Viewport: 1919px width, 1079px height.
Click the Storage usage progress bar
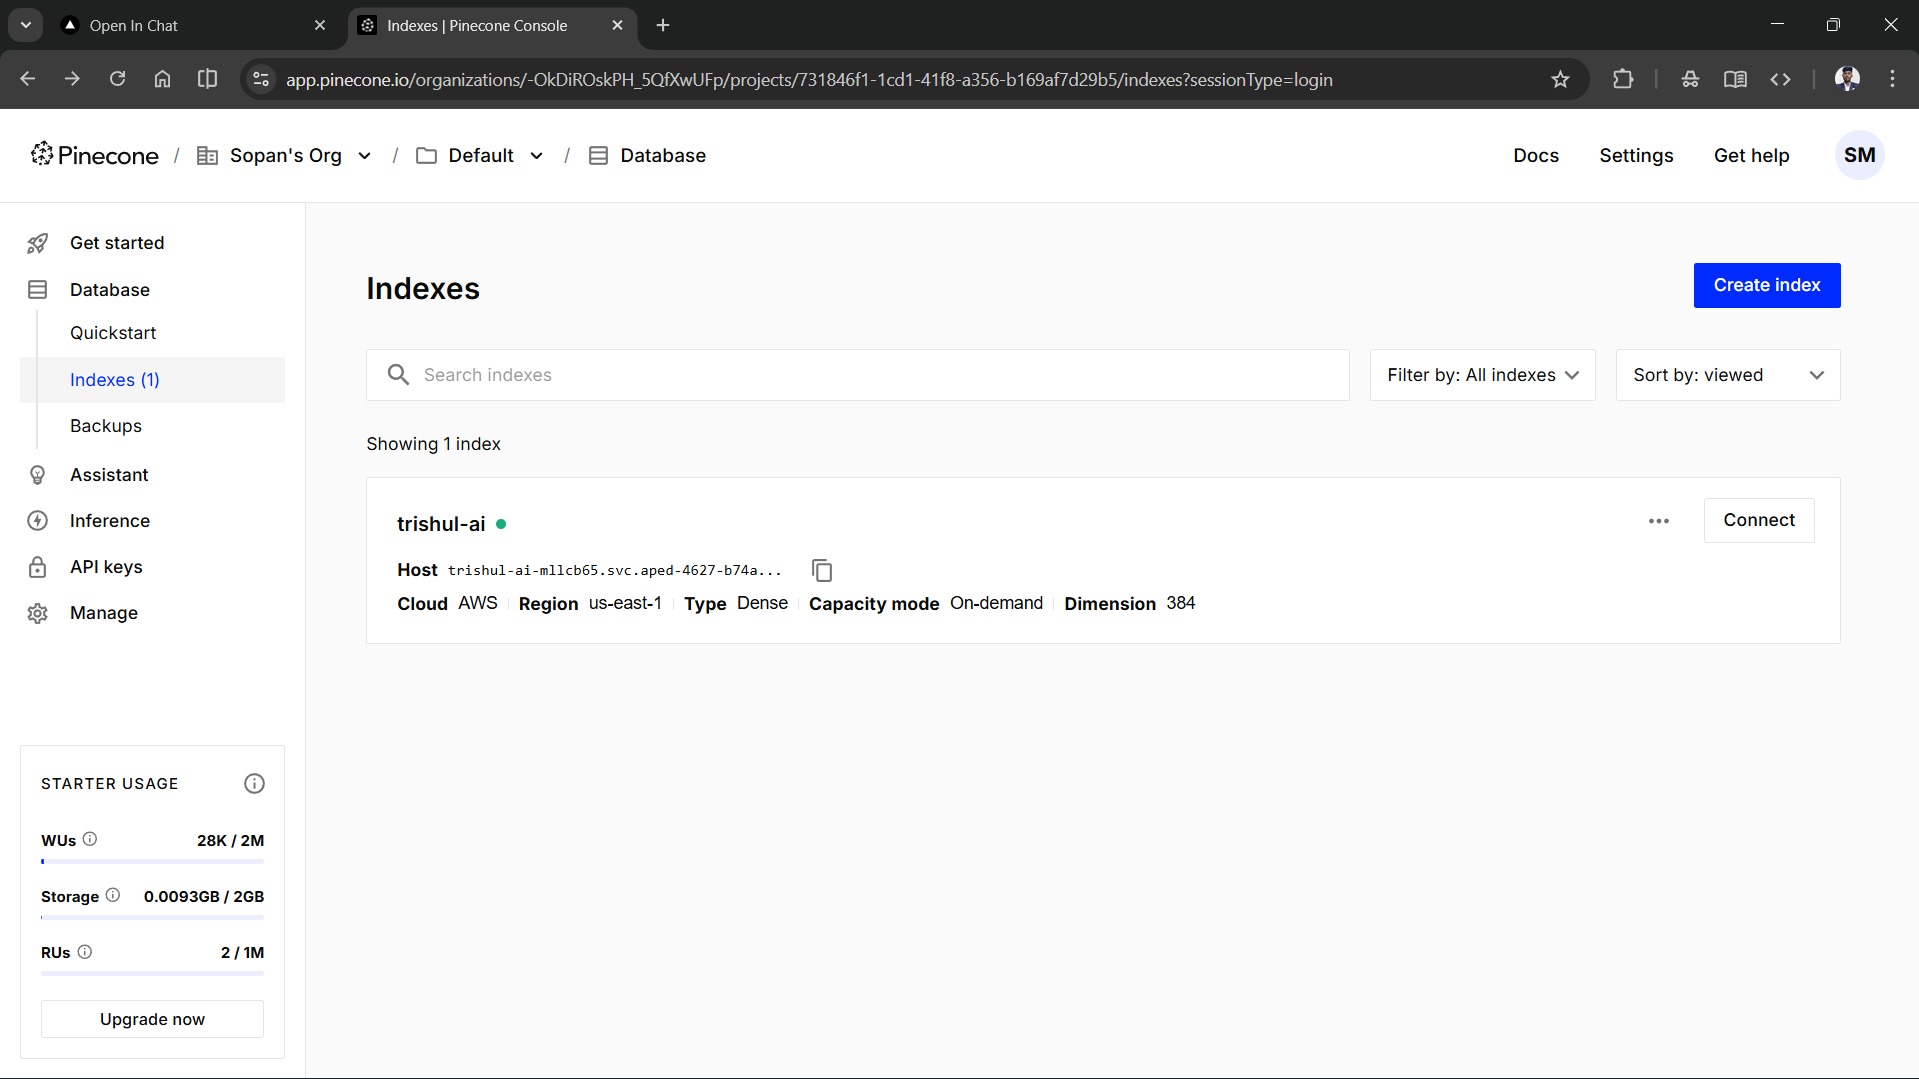(152, 917)
